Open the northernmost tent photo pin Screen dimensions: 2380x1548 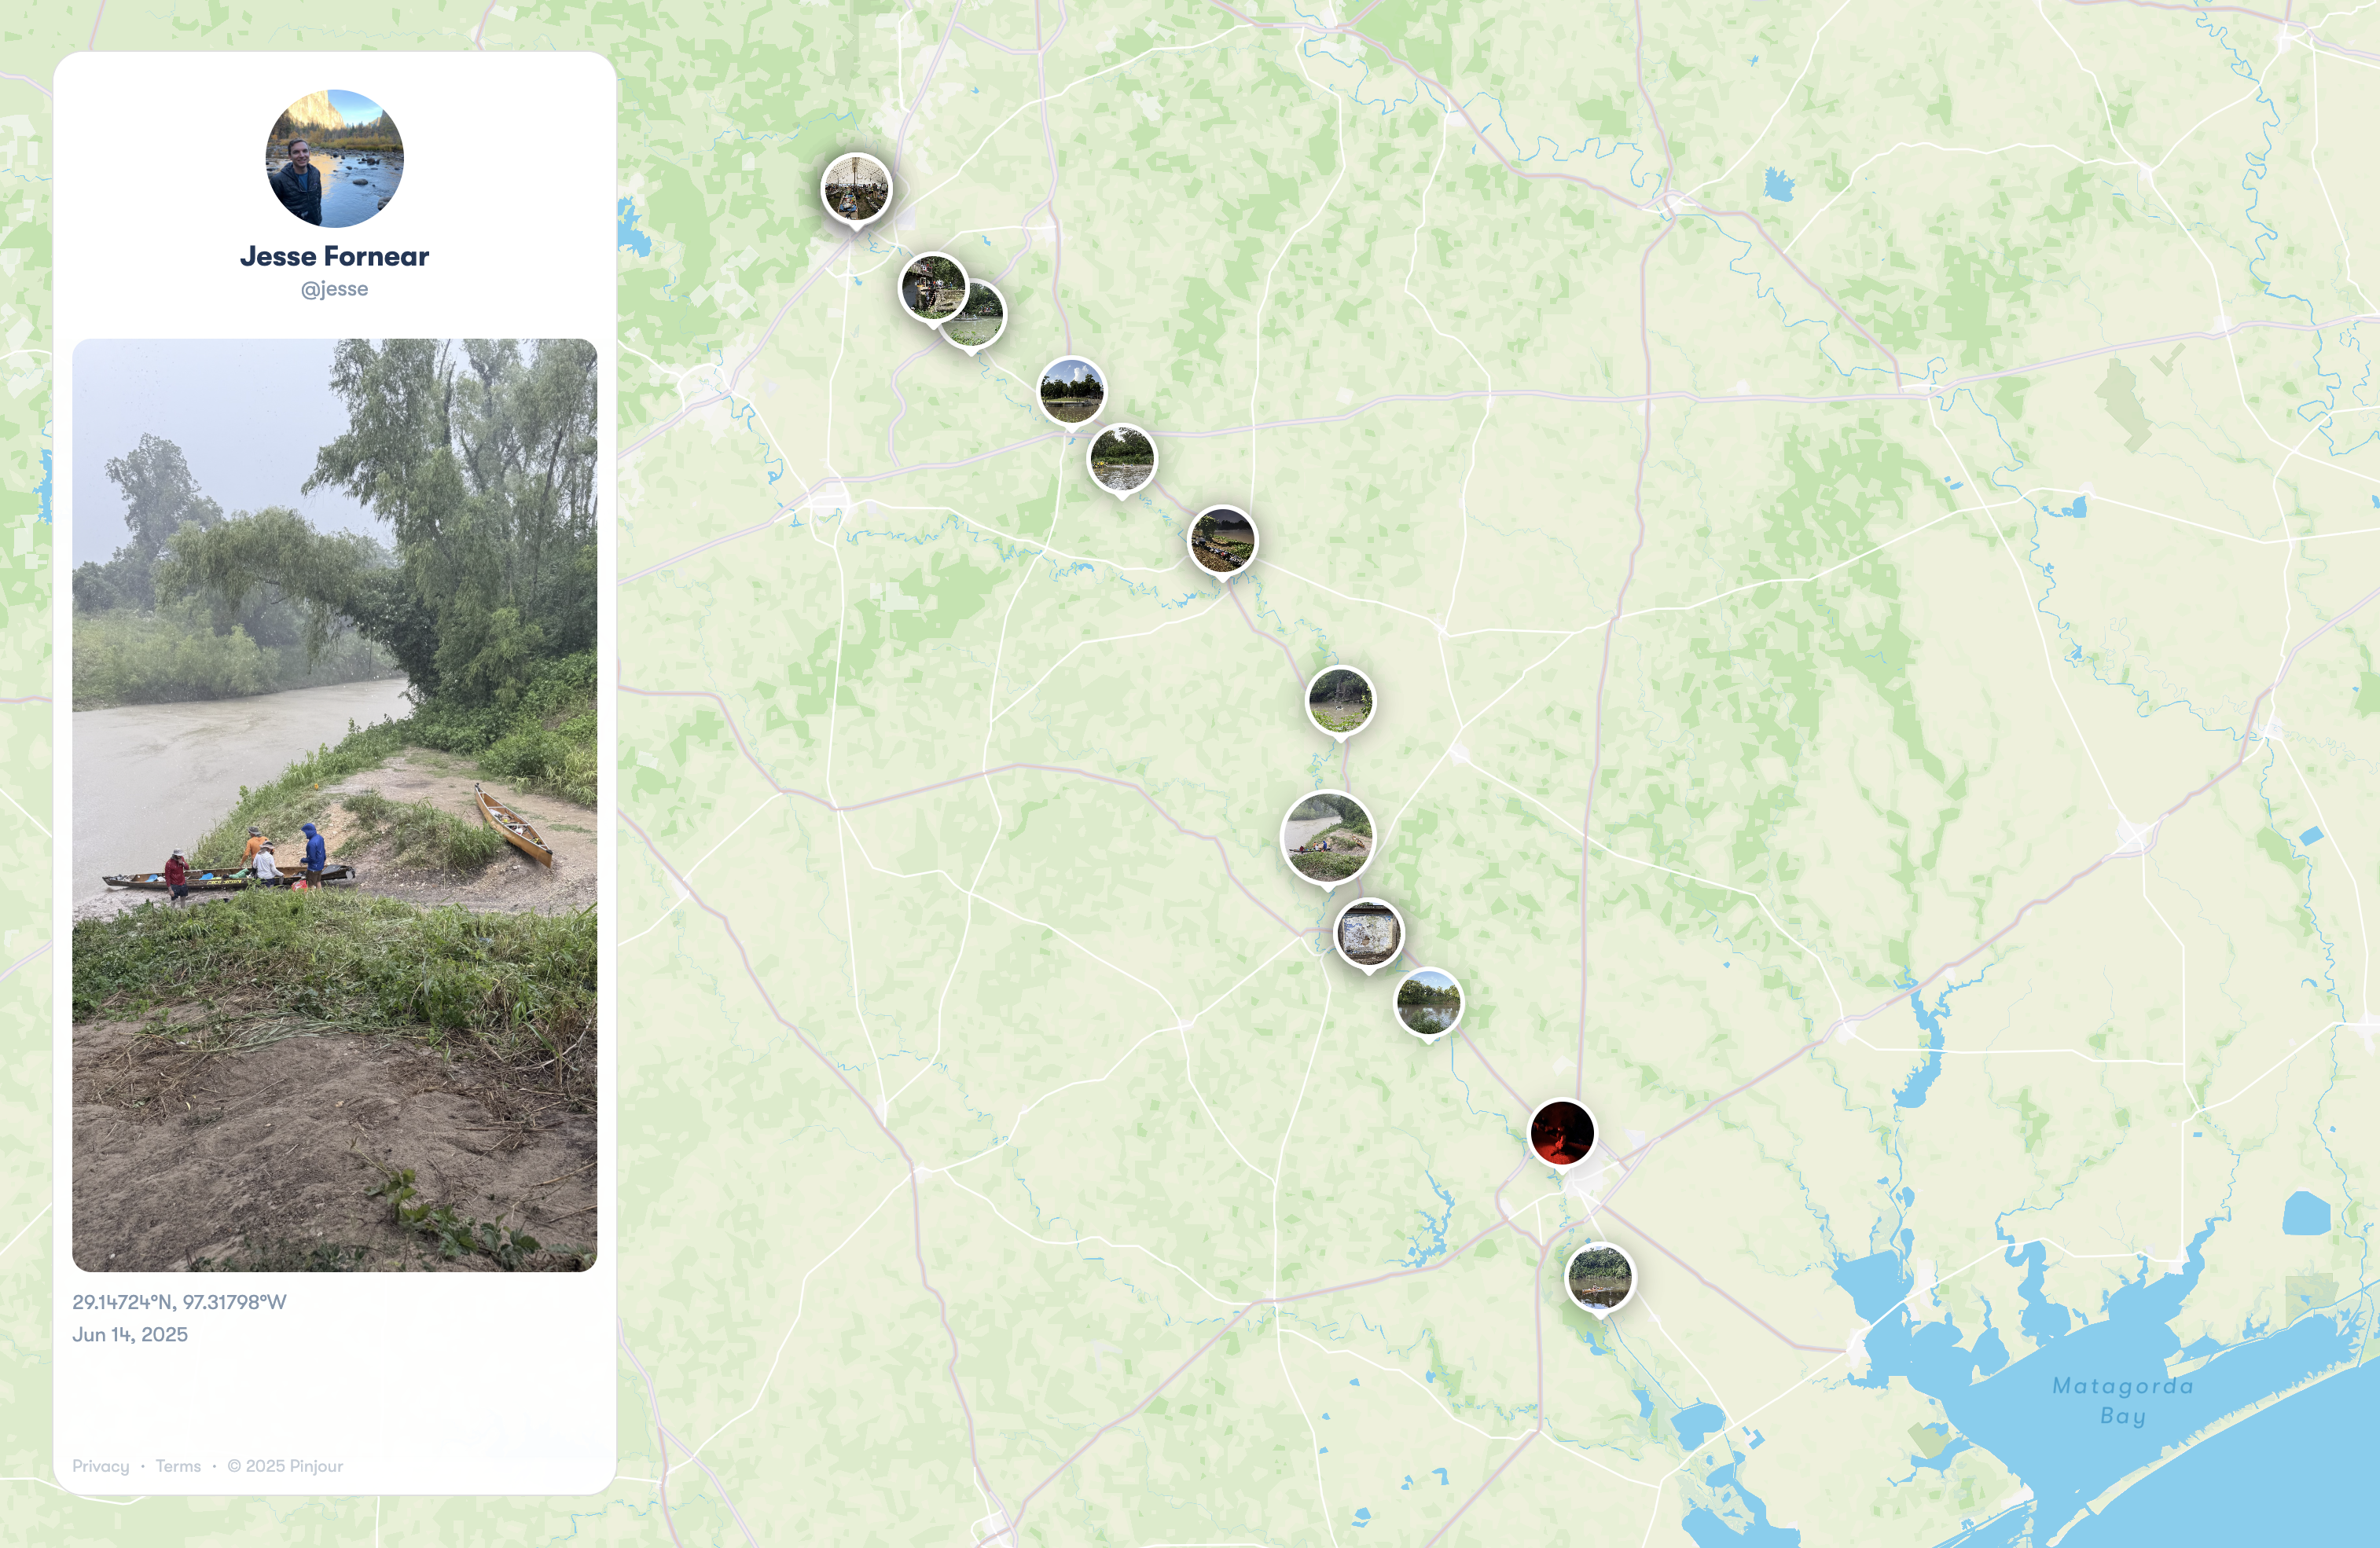(x=856, y=188)
